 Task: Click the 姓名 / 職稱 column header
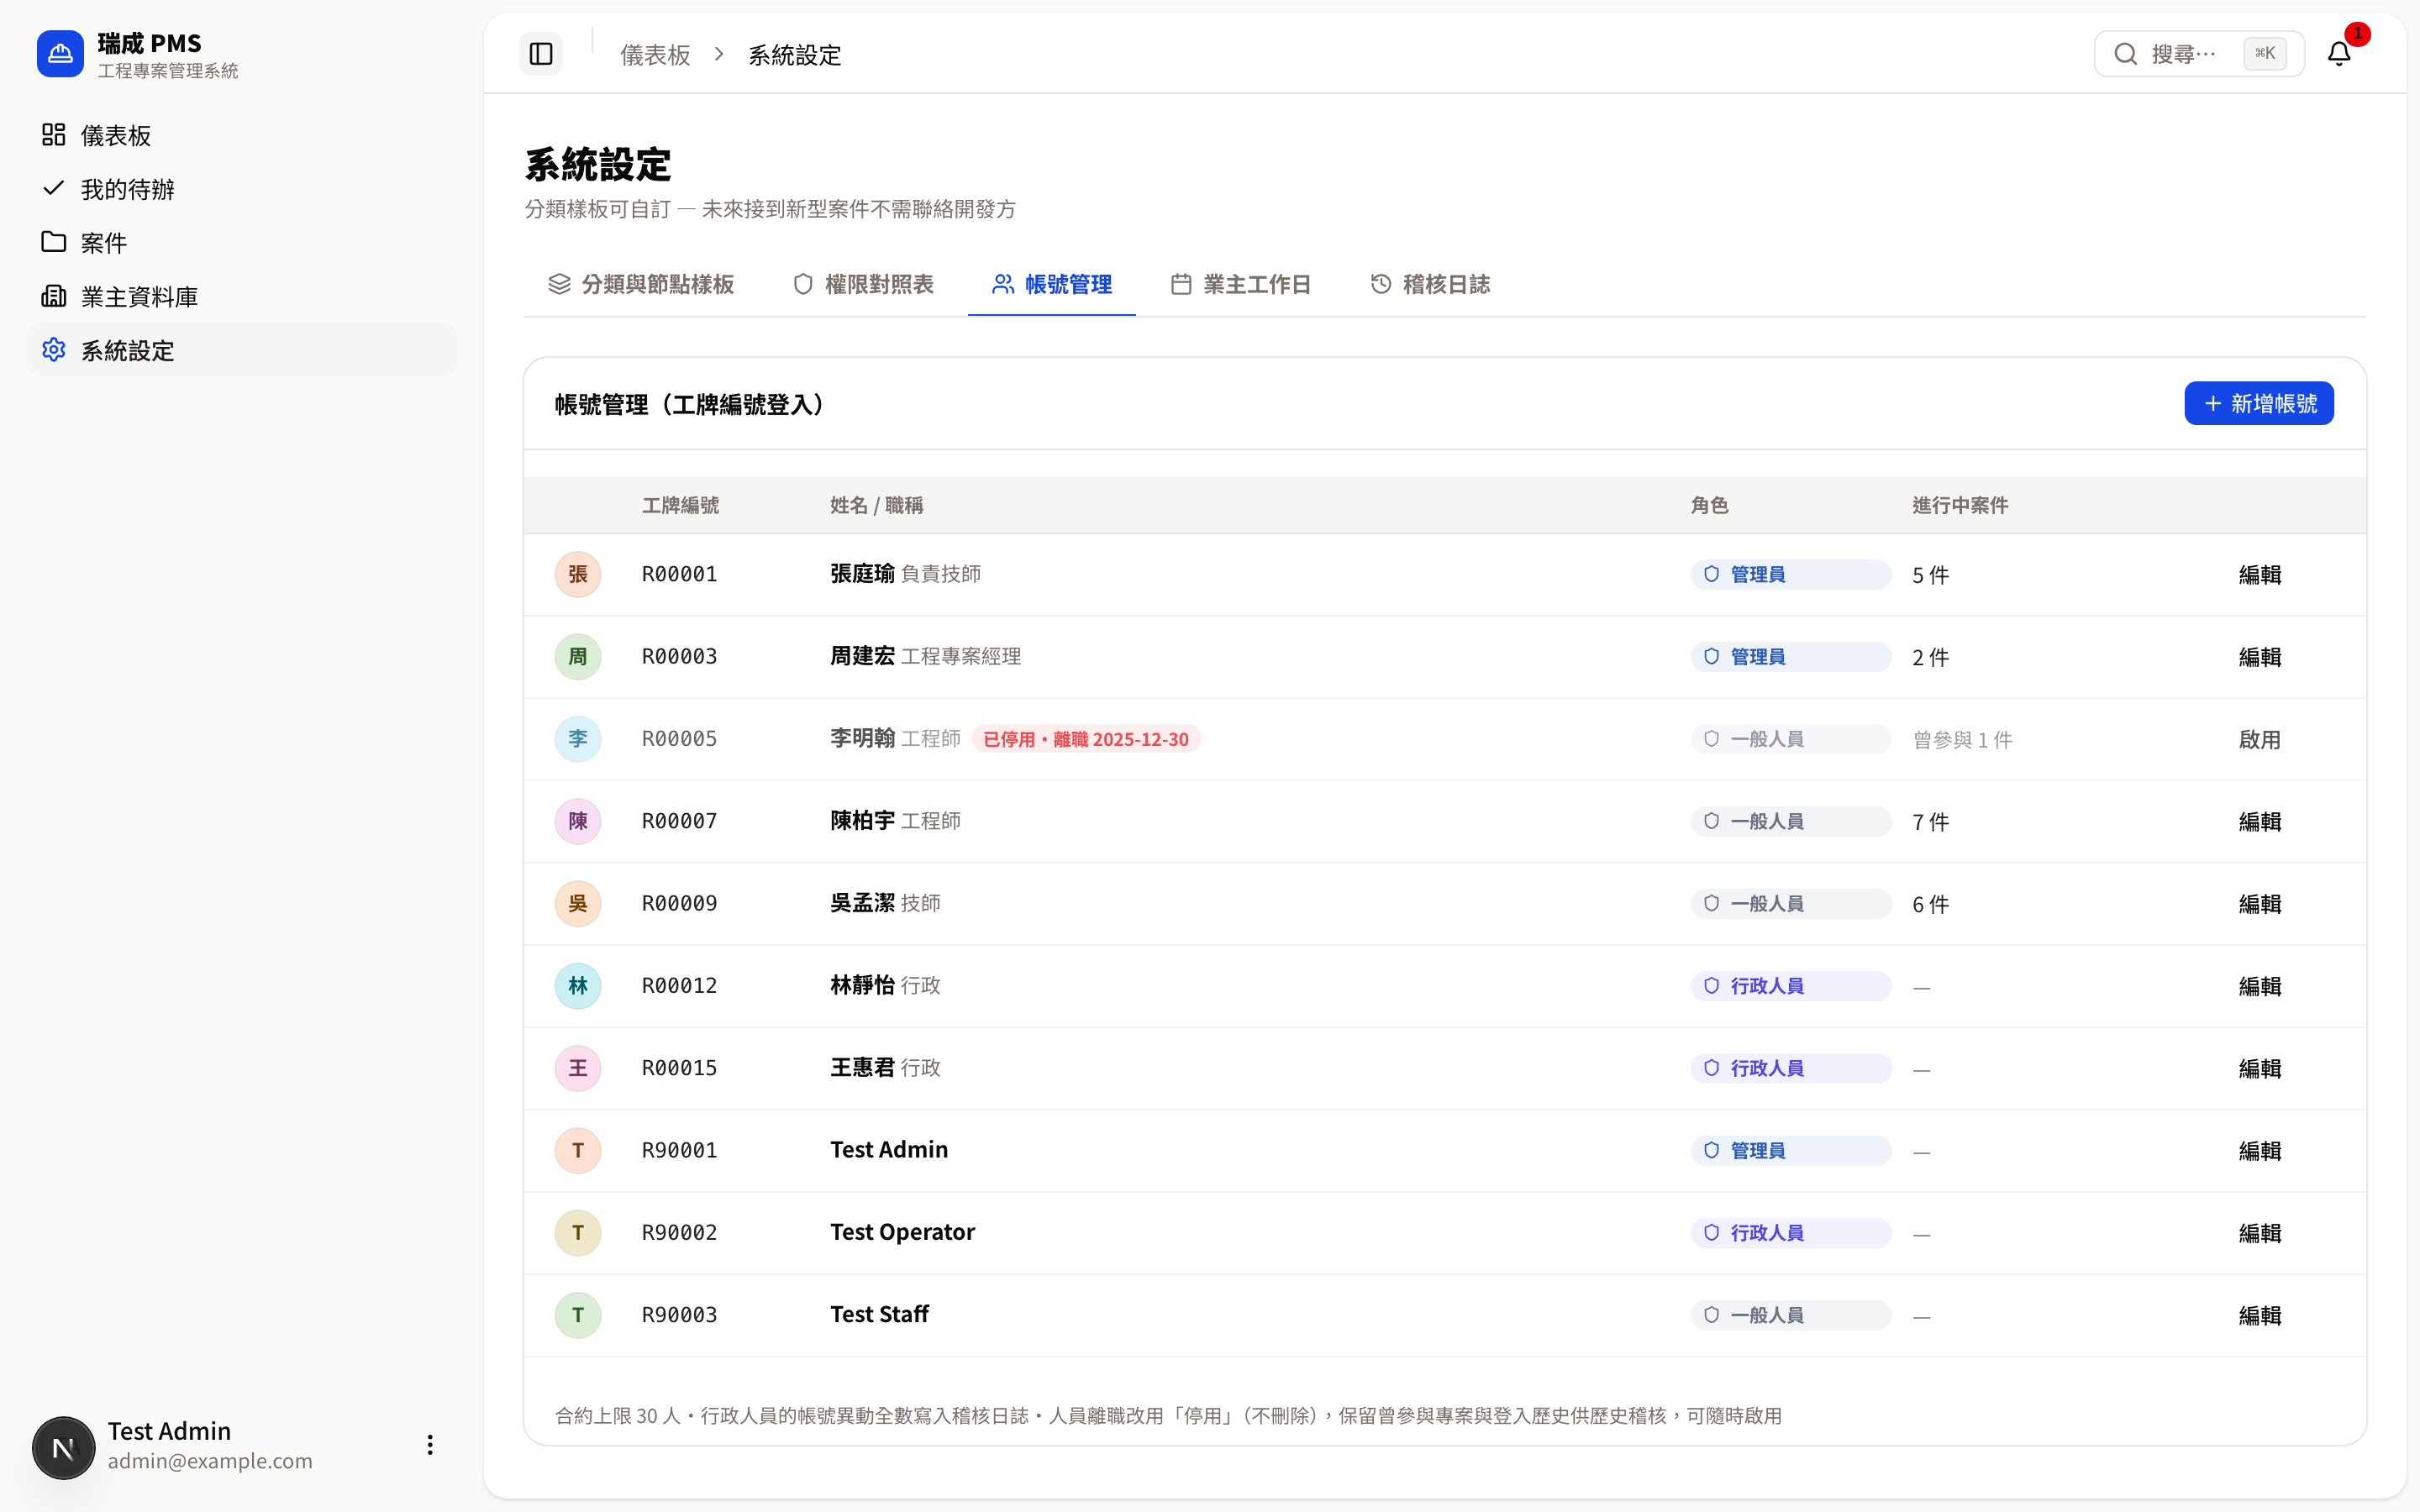pyautogui.click(x=876, y=505)
